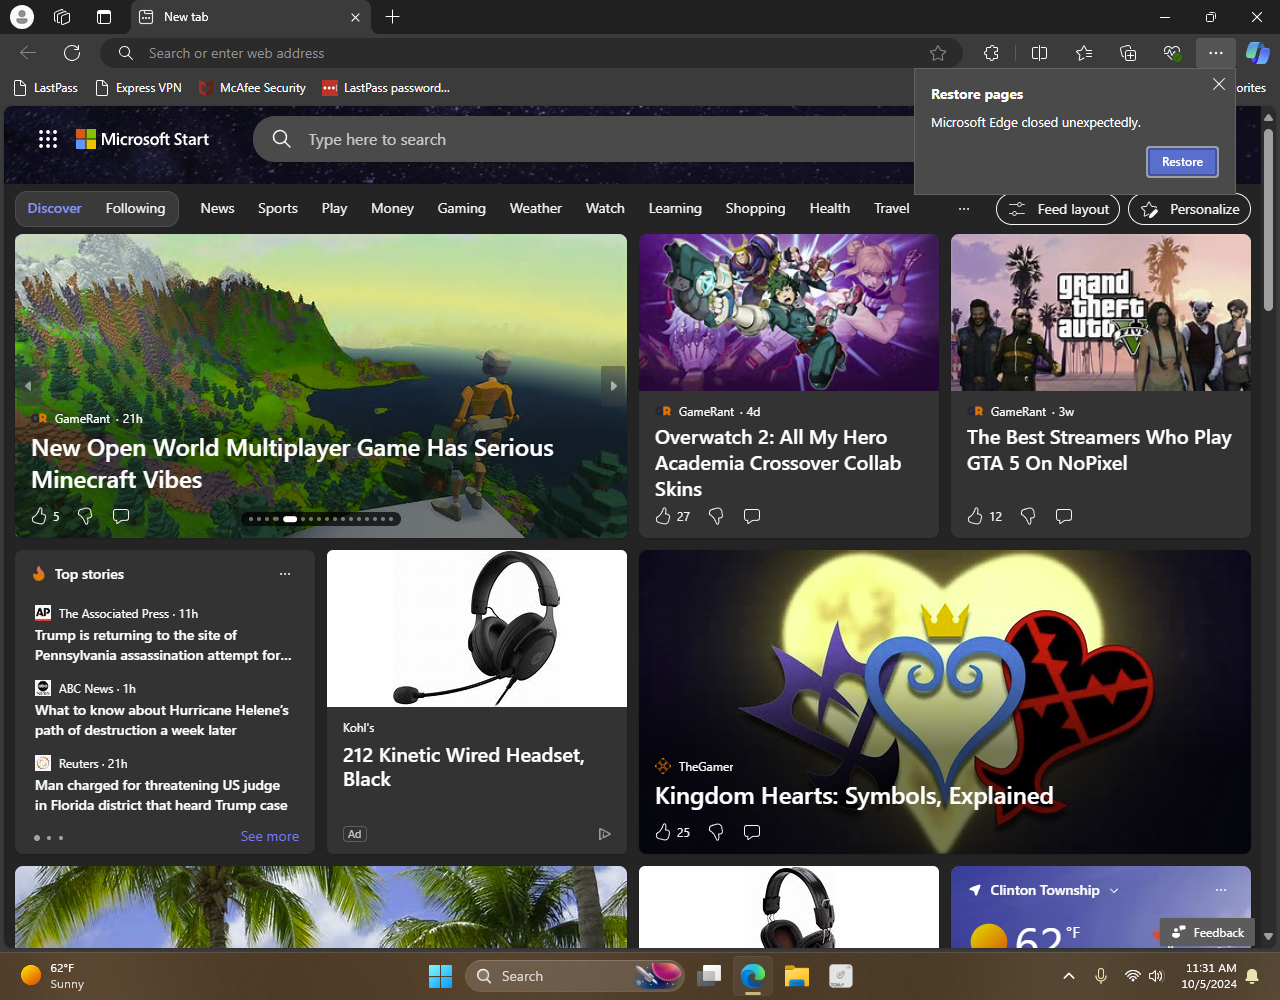Open the Windows Start button
The height and width of the screenshot is (1000, 1280).
pyautogui.click(x=440, y=976)
